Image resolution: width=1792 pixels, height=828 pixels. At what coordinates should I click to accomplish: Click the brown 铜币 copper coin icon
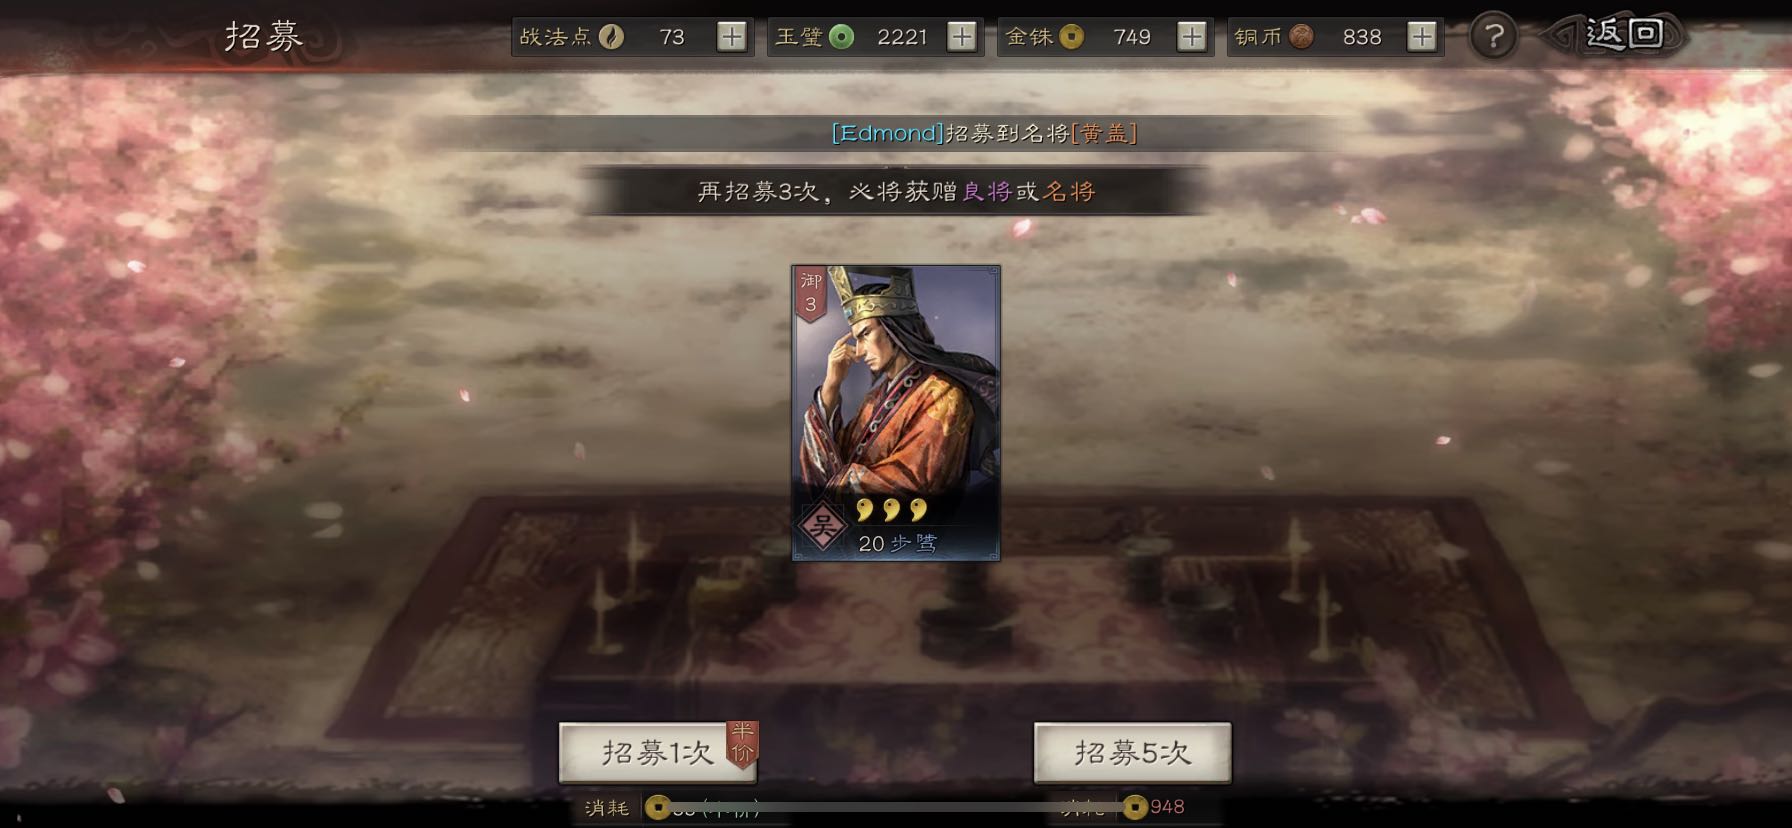click(1301, 37)
